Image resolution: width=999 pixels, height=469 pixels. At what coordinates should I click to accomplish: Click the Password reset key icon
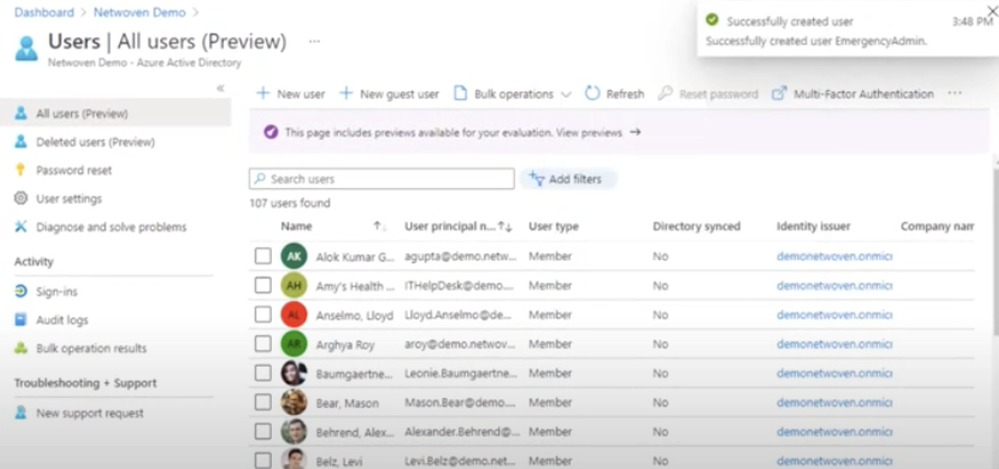click(21, 170)
